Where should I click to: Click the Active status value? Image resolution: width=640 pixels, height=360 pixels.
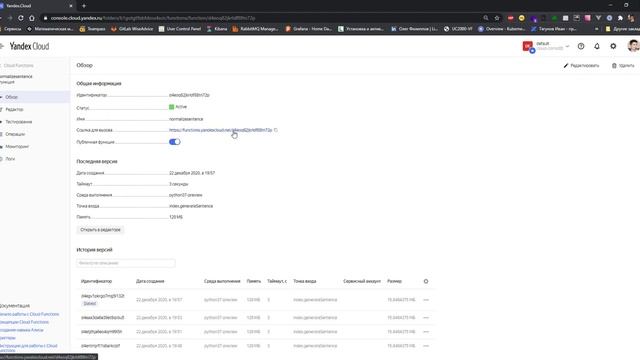[x=178, y=107]
